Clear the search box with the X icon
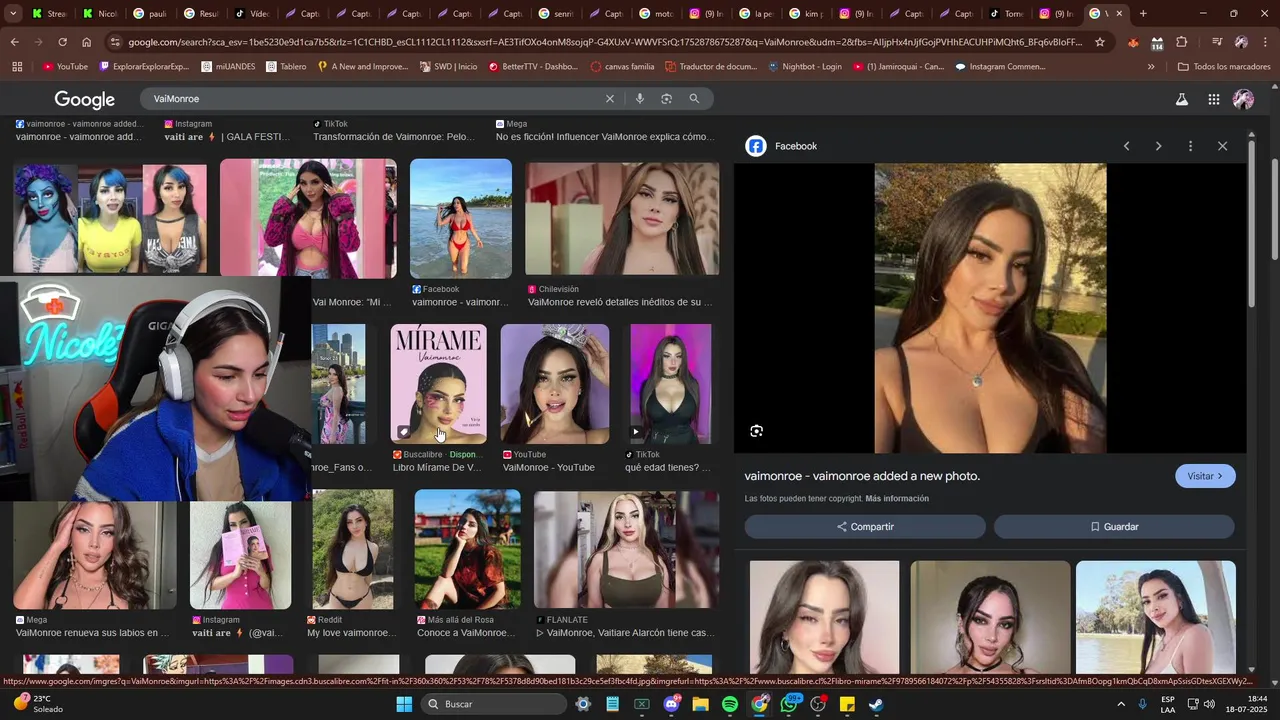 tap(610, 99)
